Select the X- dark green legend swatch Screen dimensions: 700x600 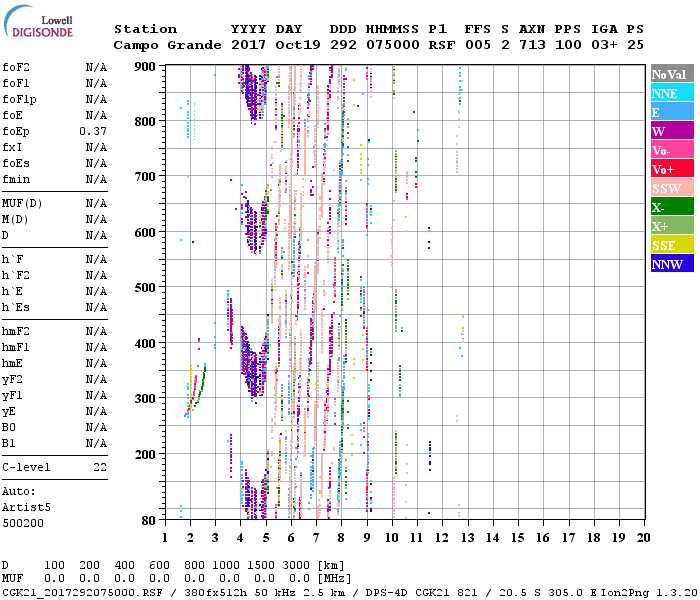point(672,207)
